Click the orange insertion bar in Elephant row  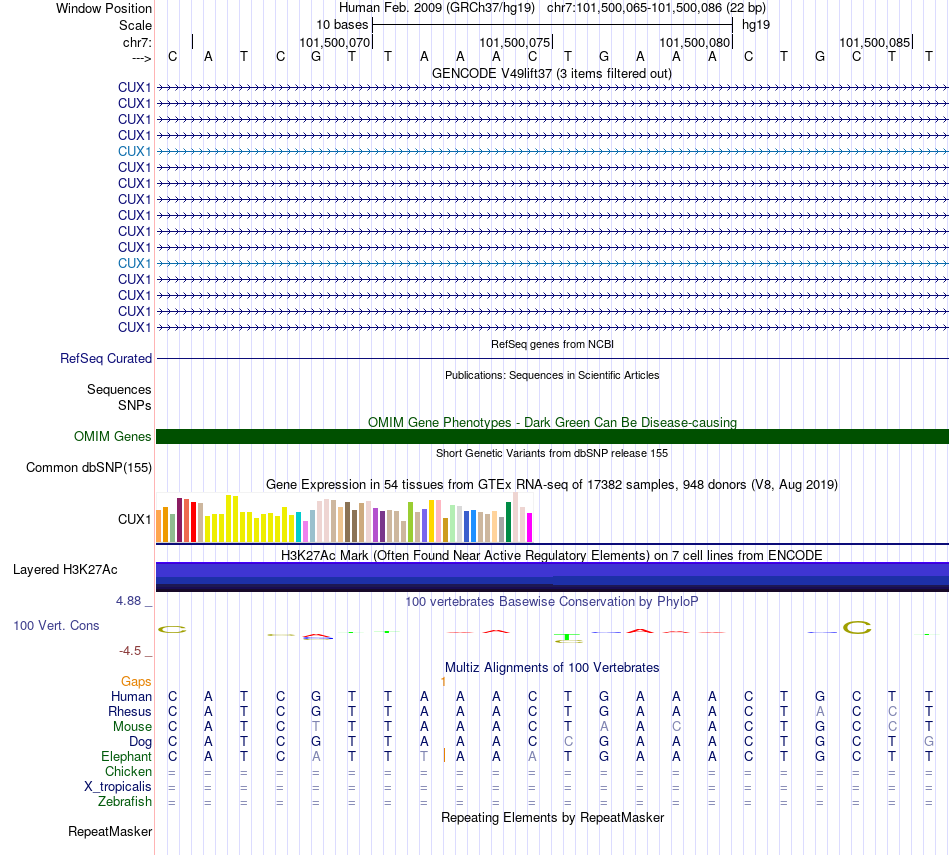[x=444, y=755]
